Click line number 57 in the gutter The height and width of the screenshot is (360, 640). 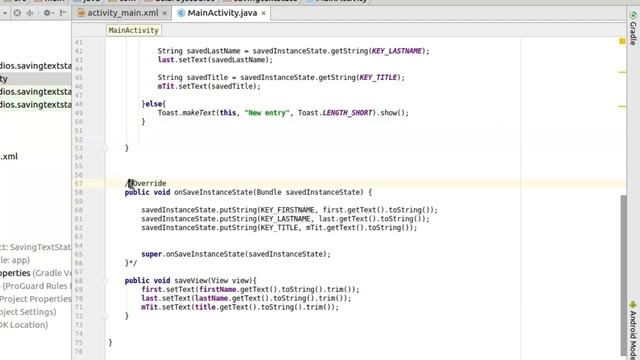click(x=78, y=184)
